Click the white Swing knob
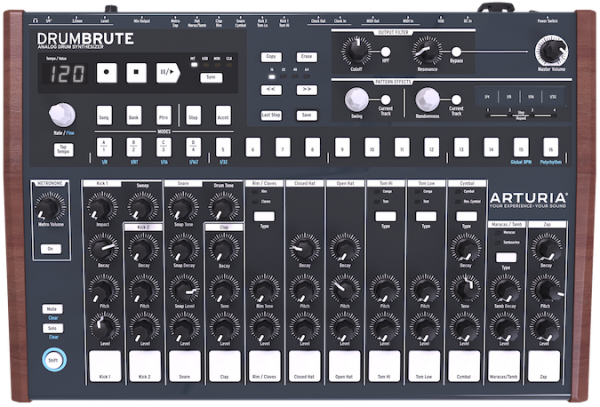Viewport: 600px width, 407px height. [356, 99]
